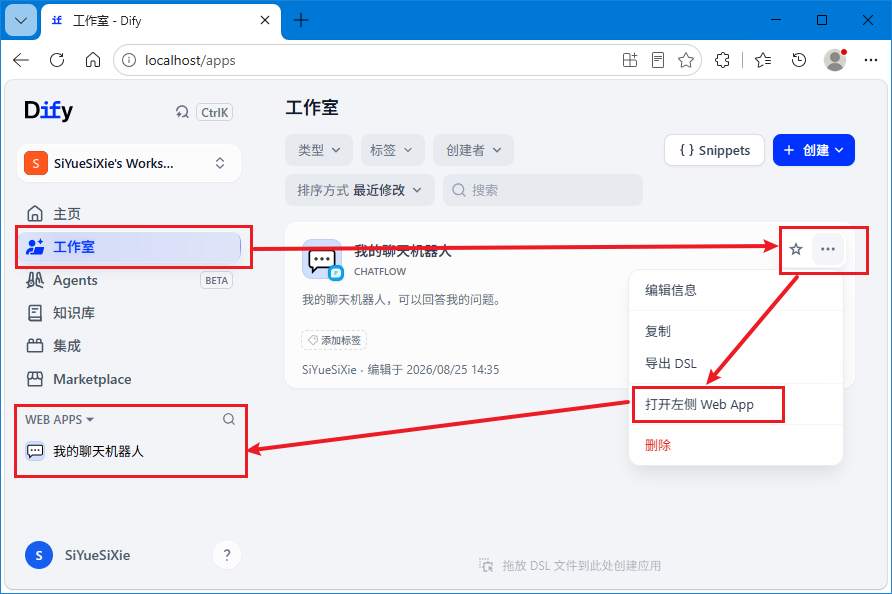Click the home house icon in sidebar

(x=35, y=214)
